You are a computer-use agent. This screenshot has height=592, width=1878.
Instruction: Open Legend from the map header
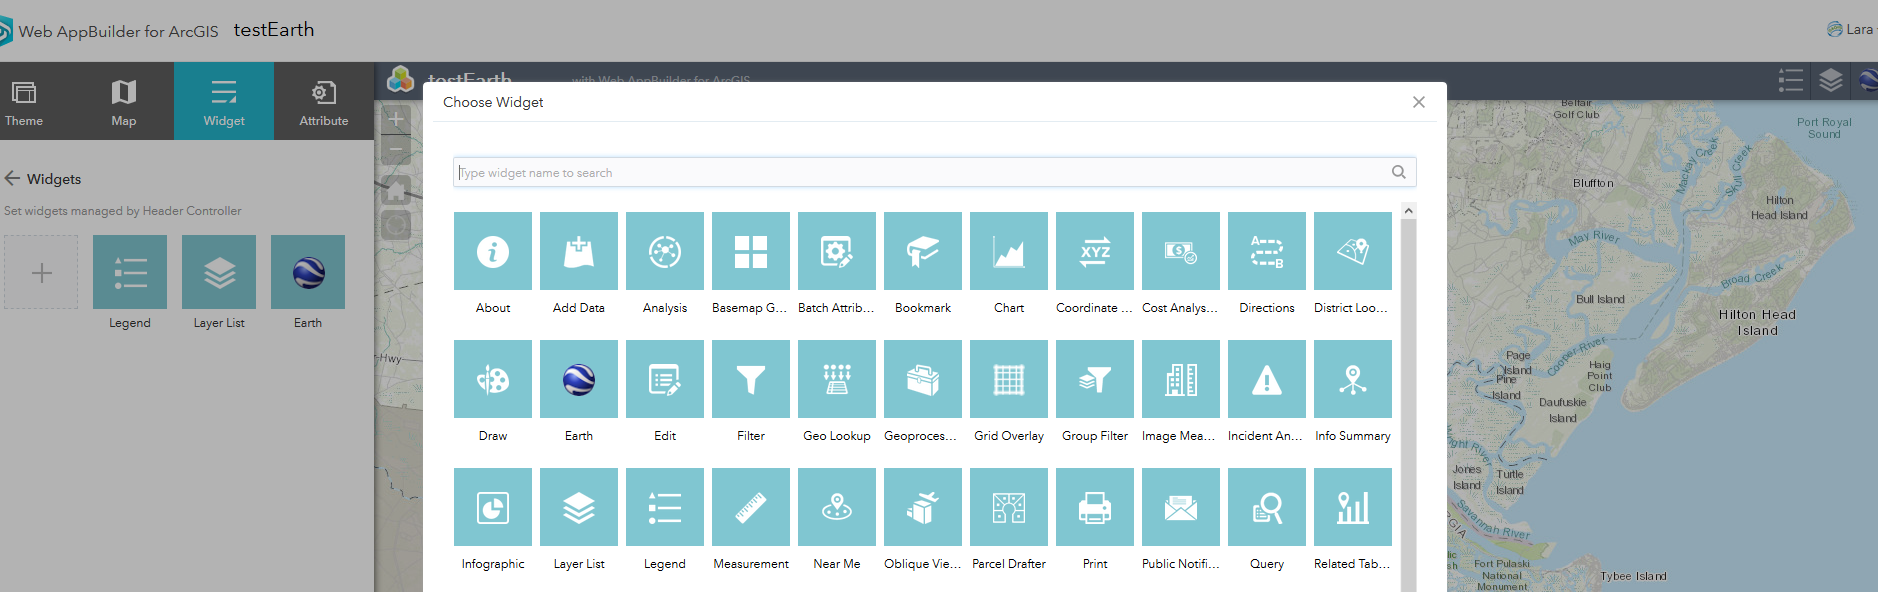[x=1790, y=80]
